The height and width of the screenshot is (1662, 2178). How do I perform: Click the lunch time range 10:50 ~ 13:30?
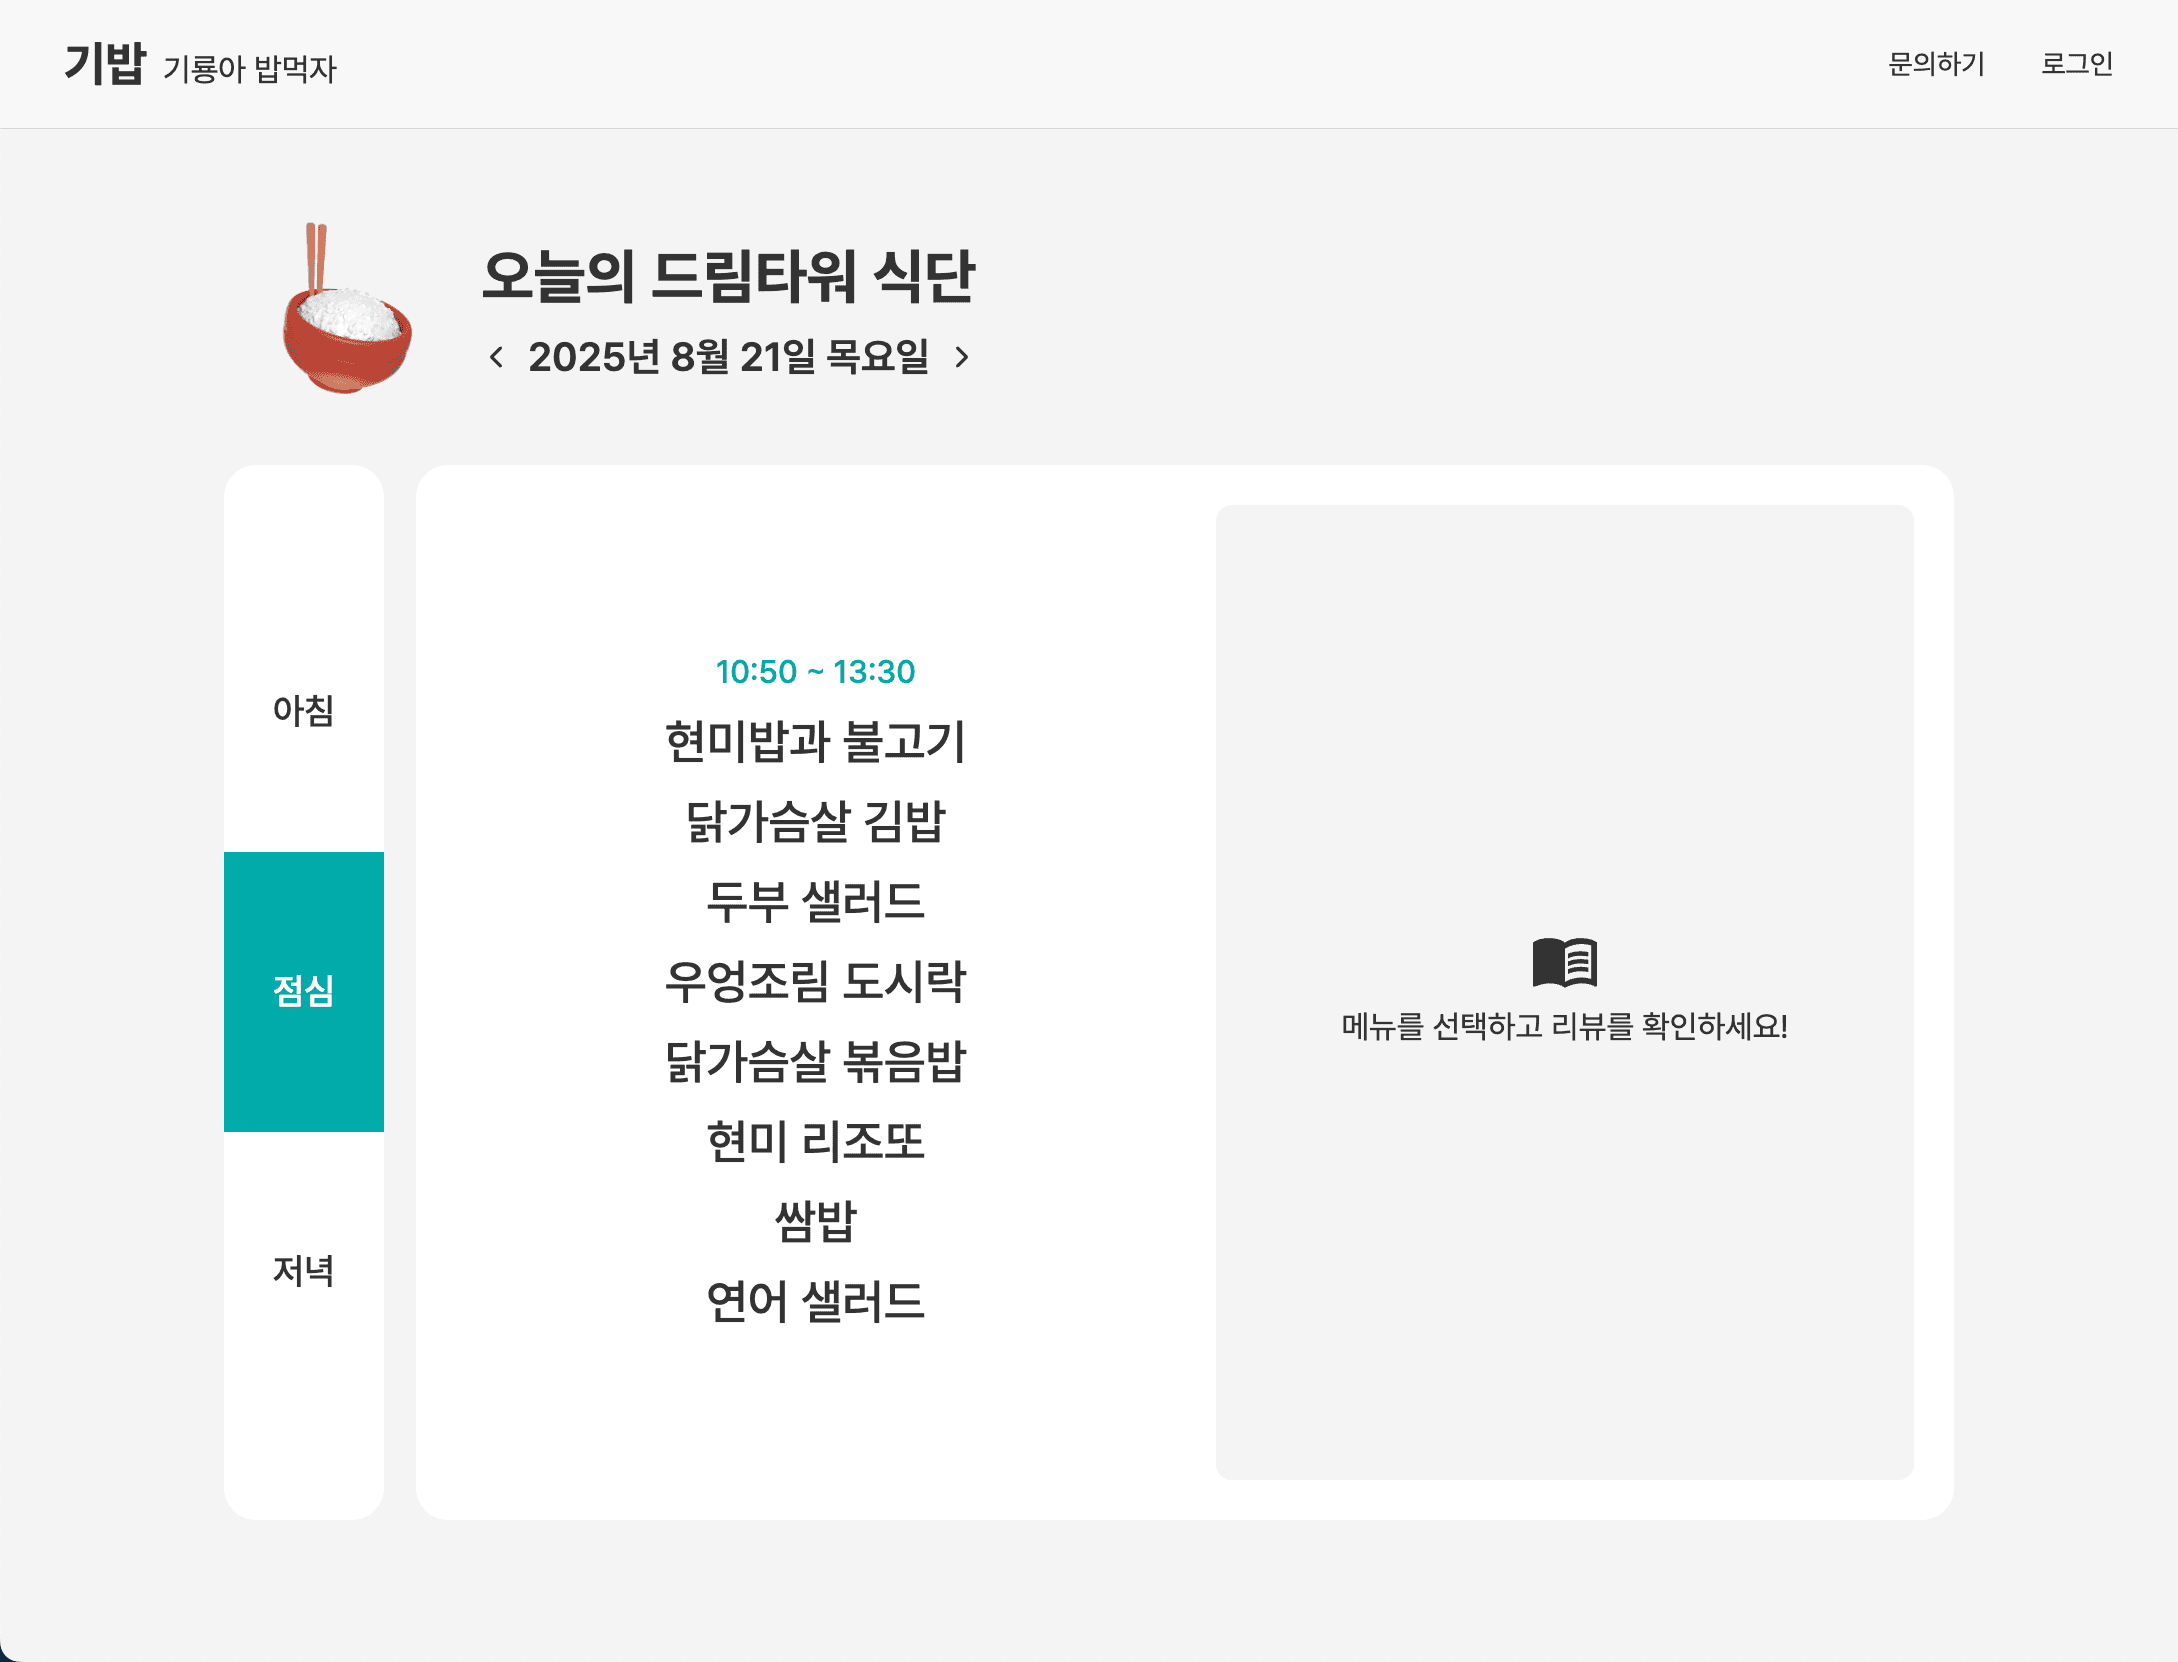[x=815, y=673]
